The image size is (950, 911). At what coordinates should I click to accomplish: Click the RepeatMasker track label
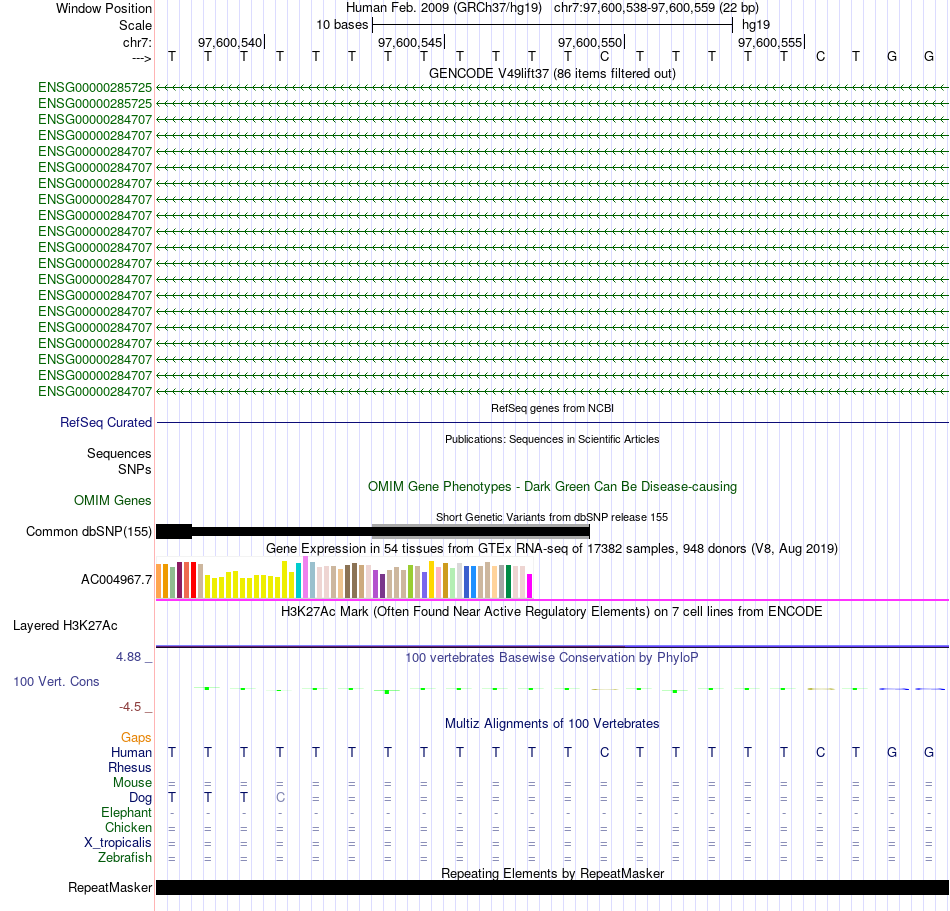tap(110, 887)
